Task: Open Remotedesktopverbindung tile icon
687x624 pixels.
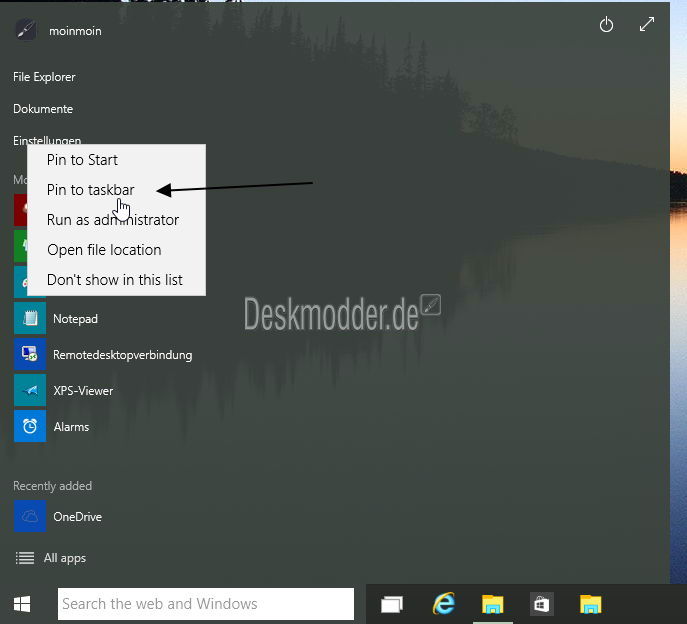Action: pyautogui.click(x=30, y=354)
